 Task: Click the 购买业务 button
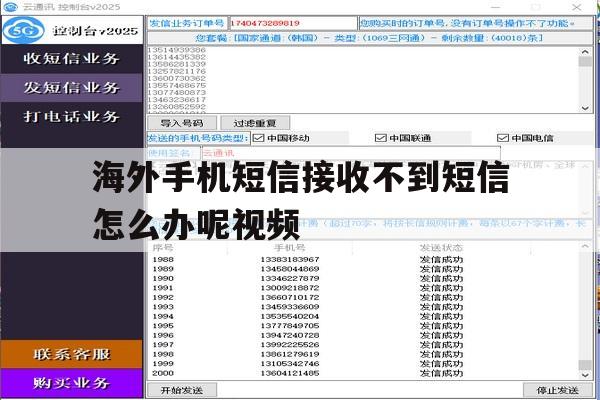coord(72,383)
